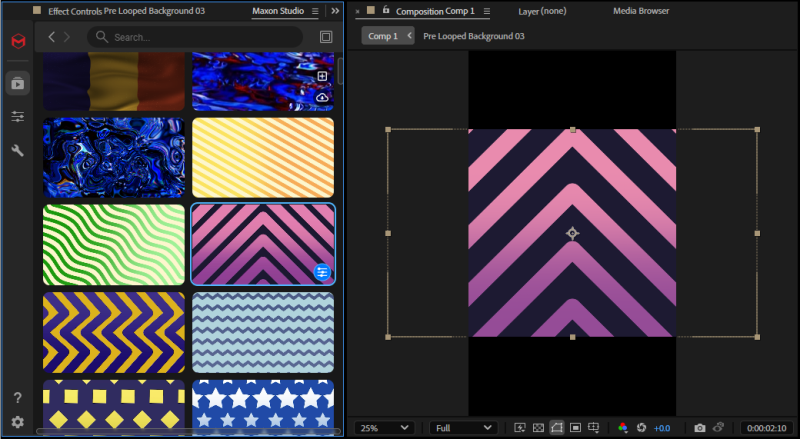The height and width of the screenshot is (439, 800).
Task: Open the Maxon Studio sliders controls panel
Action: click(18, 117)
